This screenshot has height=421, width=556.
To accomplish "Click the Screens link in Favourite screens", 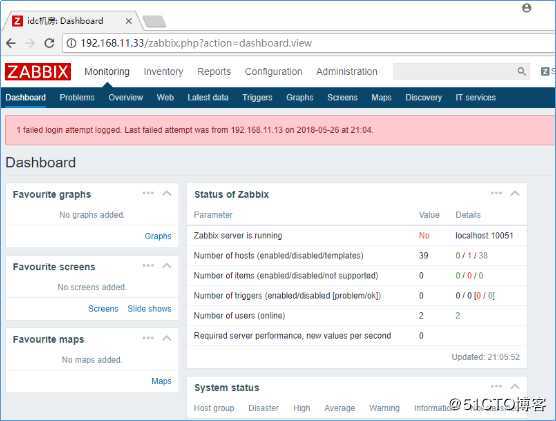I will pyautogui.click(x=103, y=309).
